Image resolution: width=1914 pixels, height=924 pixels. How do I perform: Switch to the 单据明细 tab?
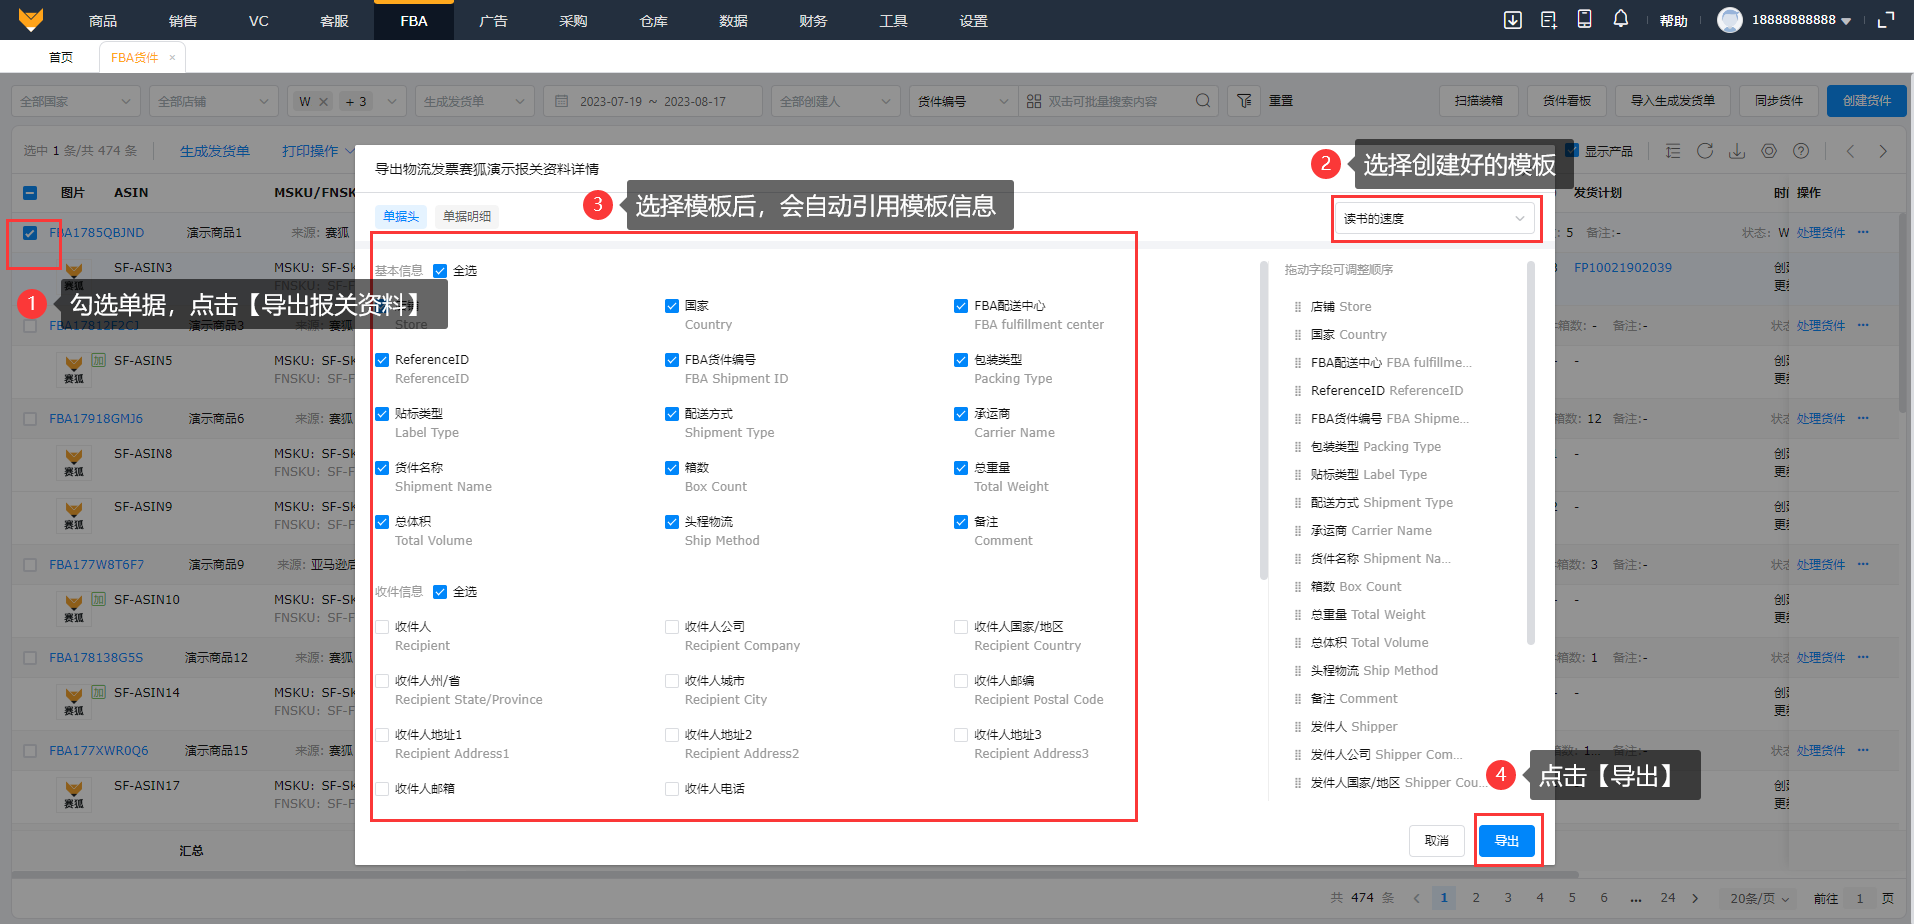(x=467, y=216)
